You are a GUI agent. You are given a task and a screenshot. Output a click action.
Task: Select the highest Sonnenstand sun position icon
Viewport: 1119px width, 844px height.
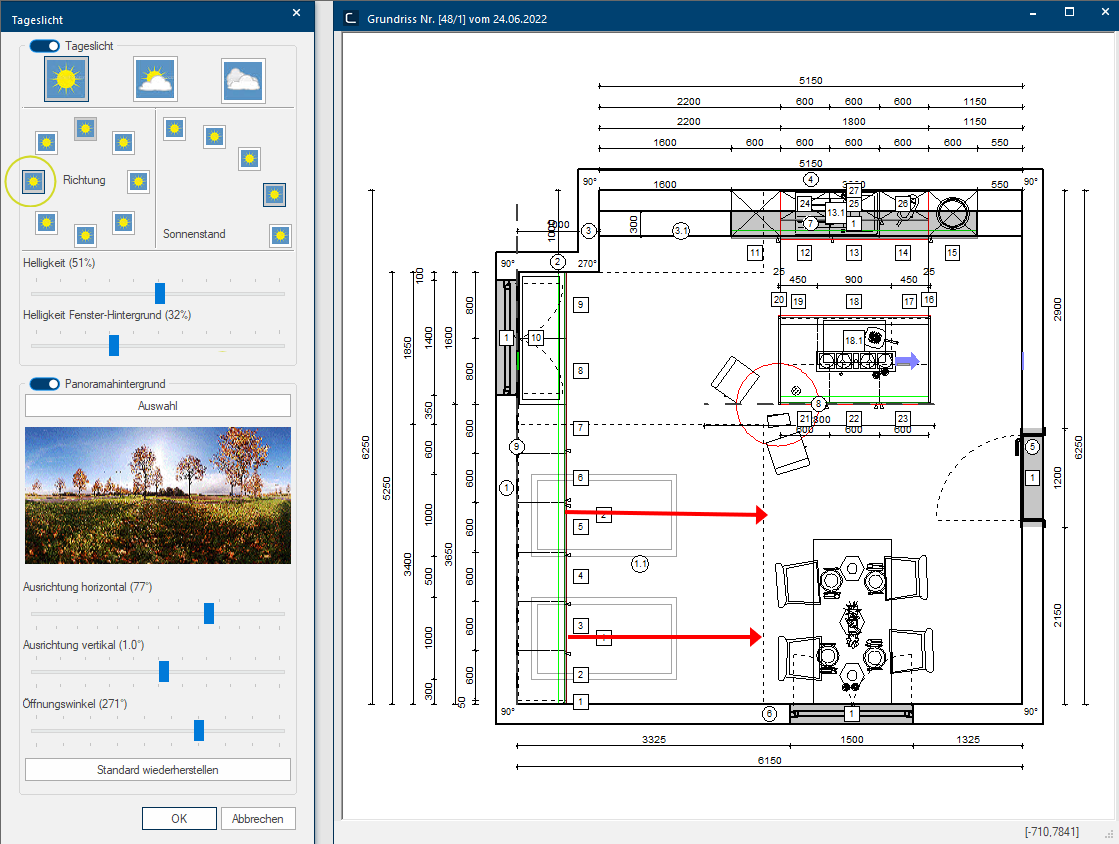click(x=175, y=128)
